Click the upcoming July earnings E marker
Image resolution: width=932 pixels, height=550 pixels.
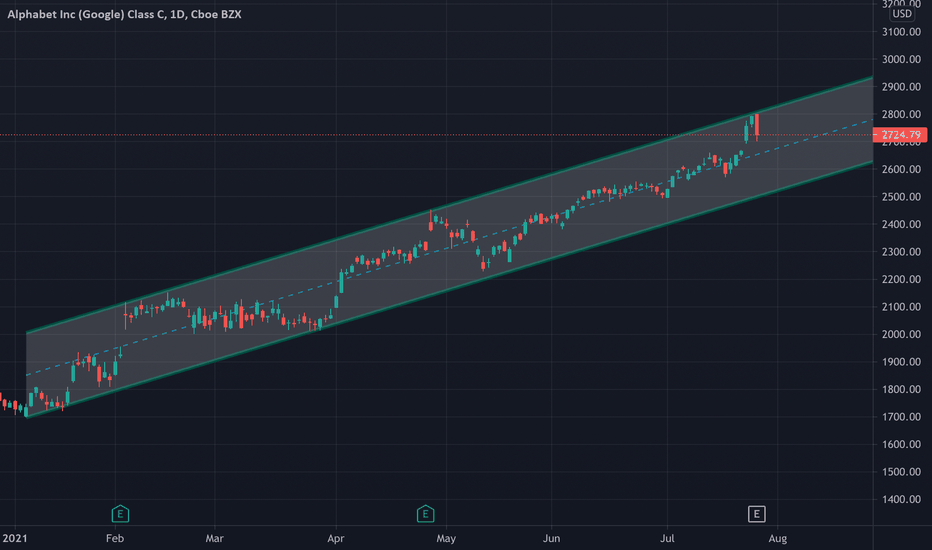point(757,514)
